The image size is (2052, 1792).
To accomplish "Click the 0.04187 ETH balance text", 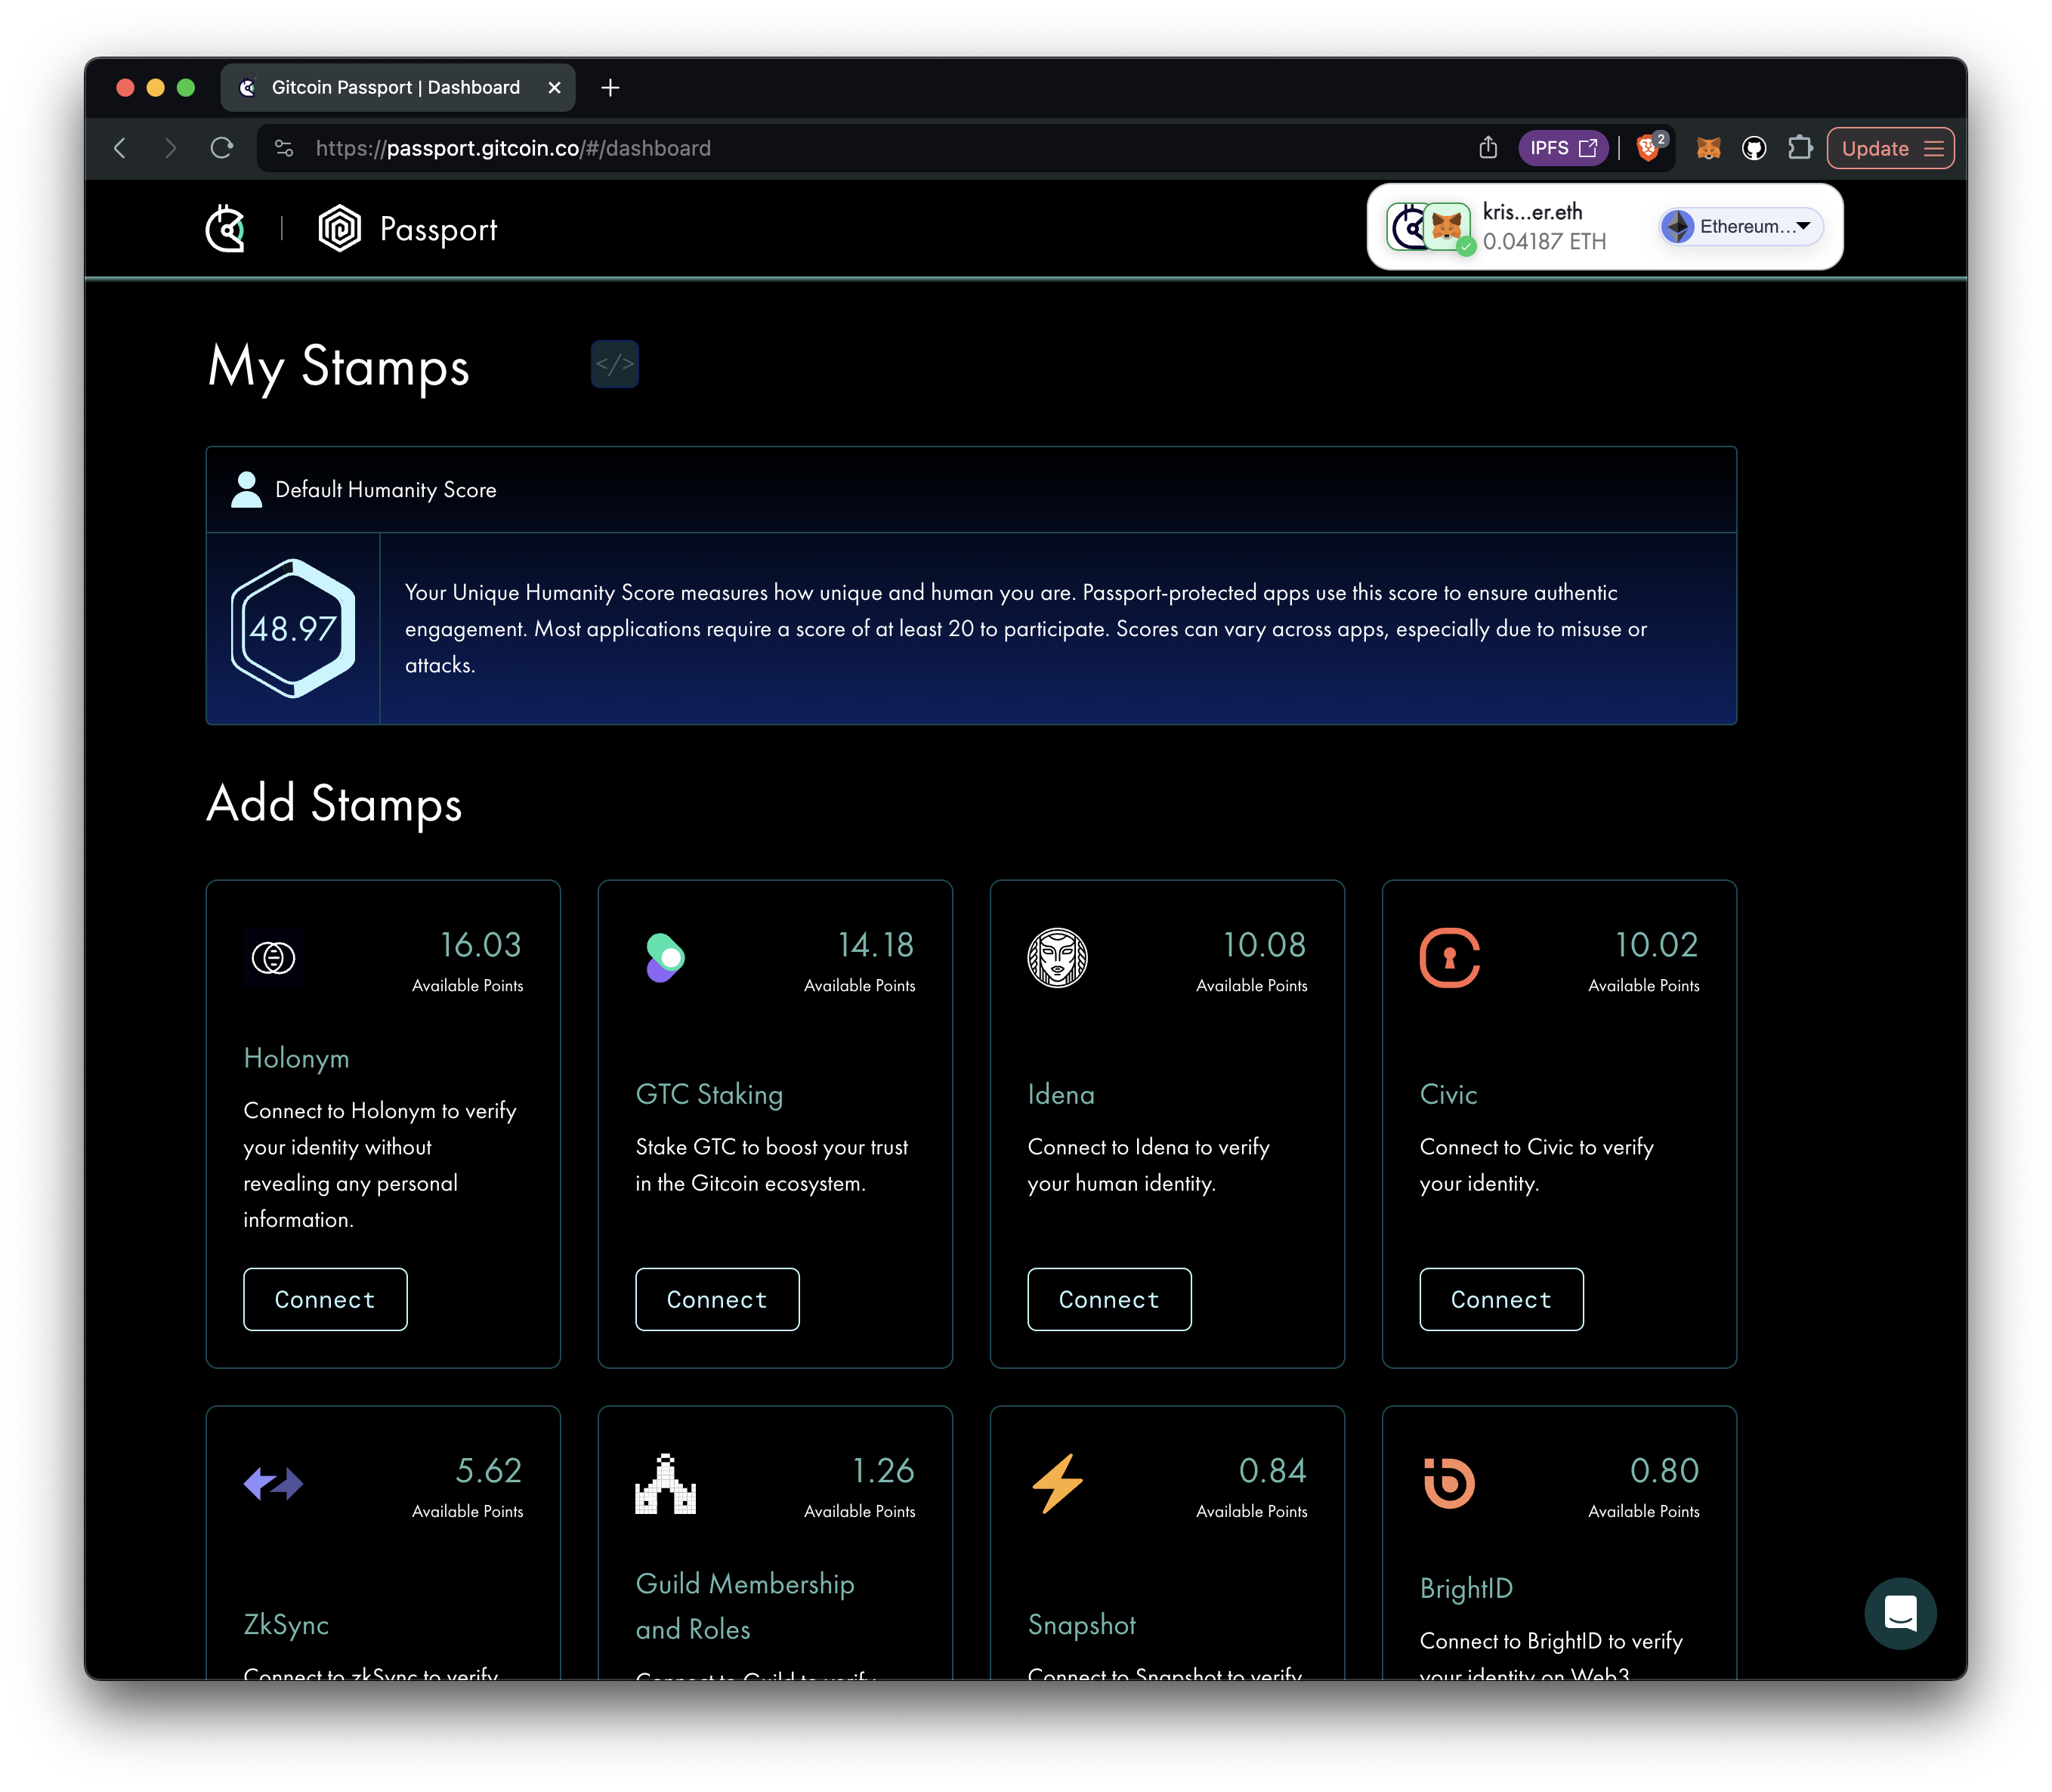I will pos(1544,241).
